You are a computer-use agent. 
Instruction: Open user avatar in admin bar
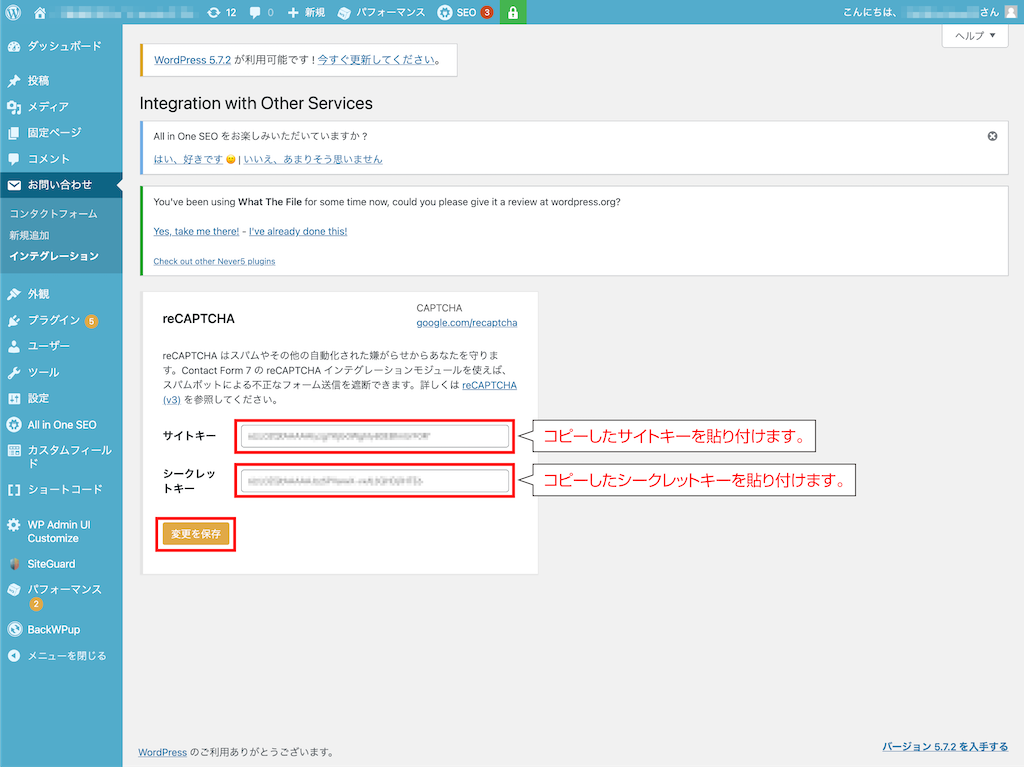click(x=1010, y=12)
